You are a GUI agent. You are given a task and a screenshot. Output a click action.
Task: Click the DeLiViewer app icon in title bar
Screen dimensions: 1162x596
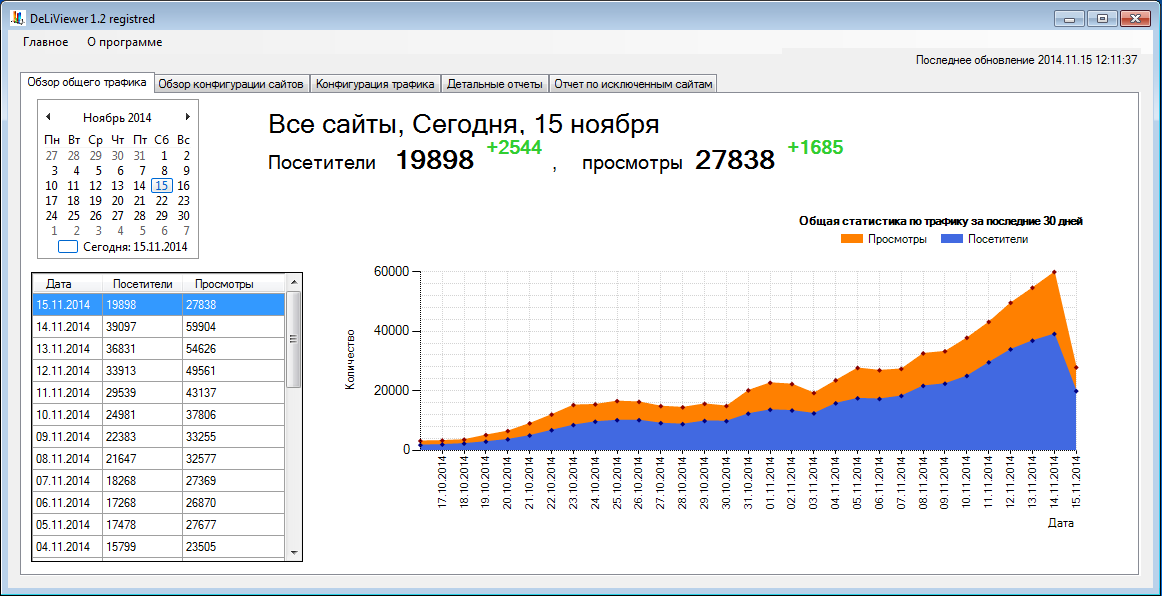pyautogui.click(x=16, y=19)
